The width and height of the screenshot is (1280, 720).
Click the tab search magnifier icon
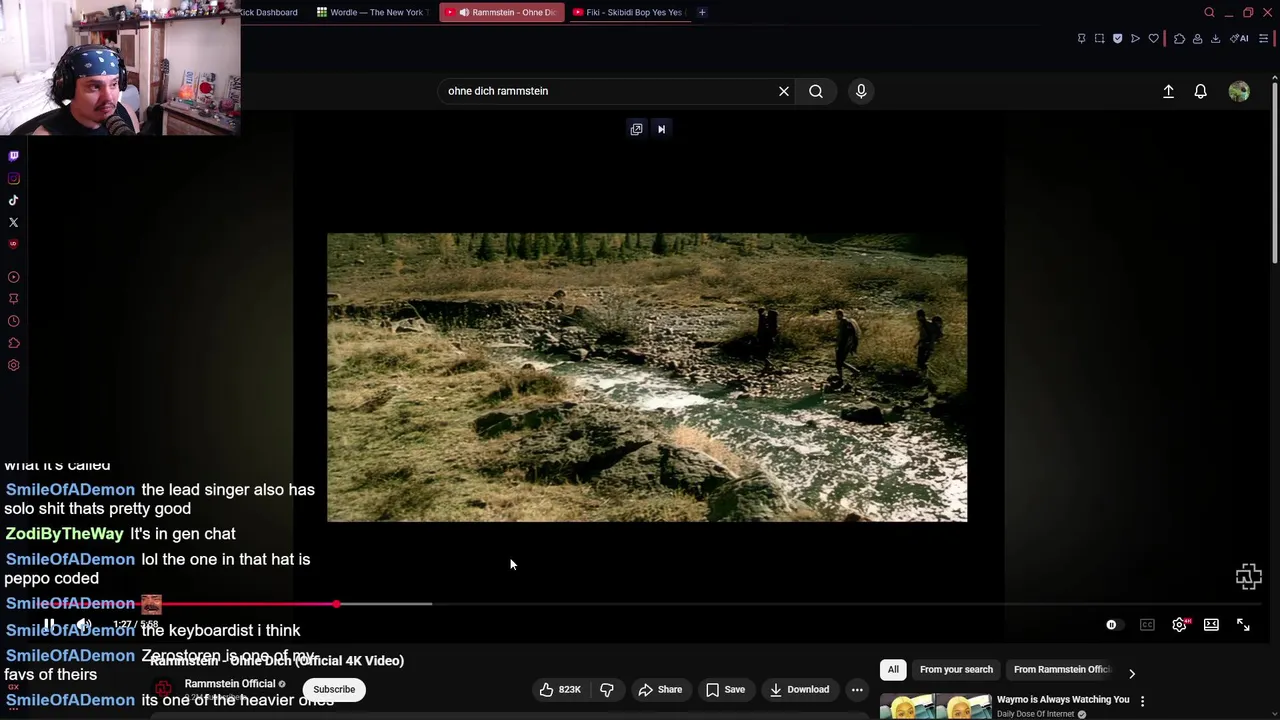[x=1209, y=12]
